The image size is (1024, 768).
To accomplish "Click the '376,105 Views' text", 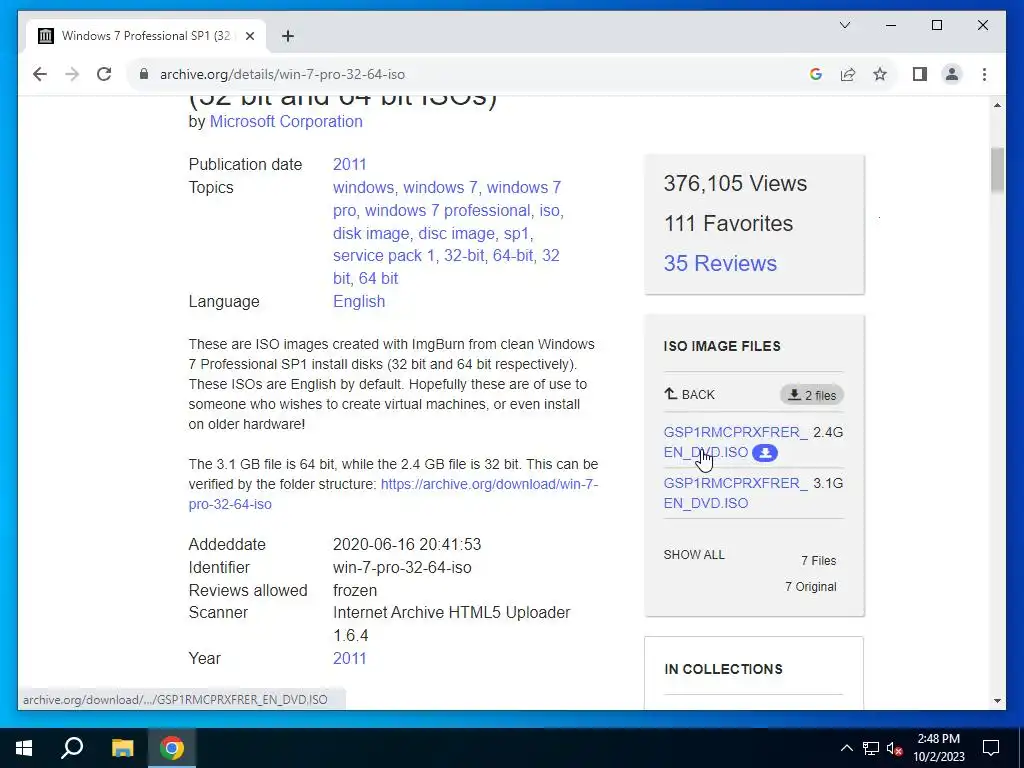I will coord(735,184).
